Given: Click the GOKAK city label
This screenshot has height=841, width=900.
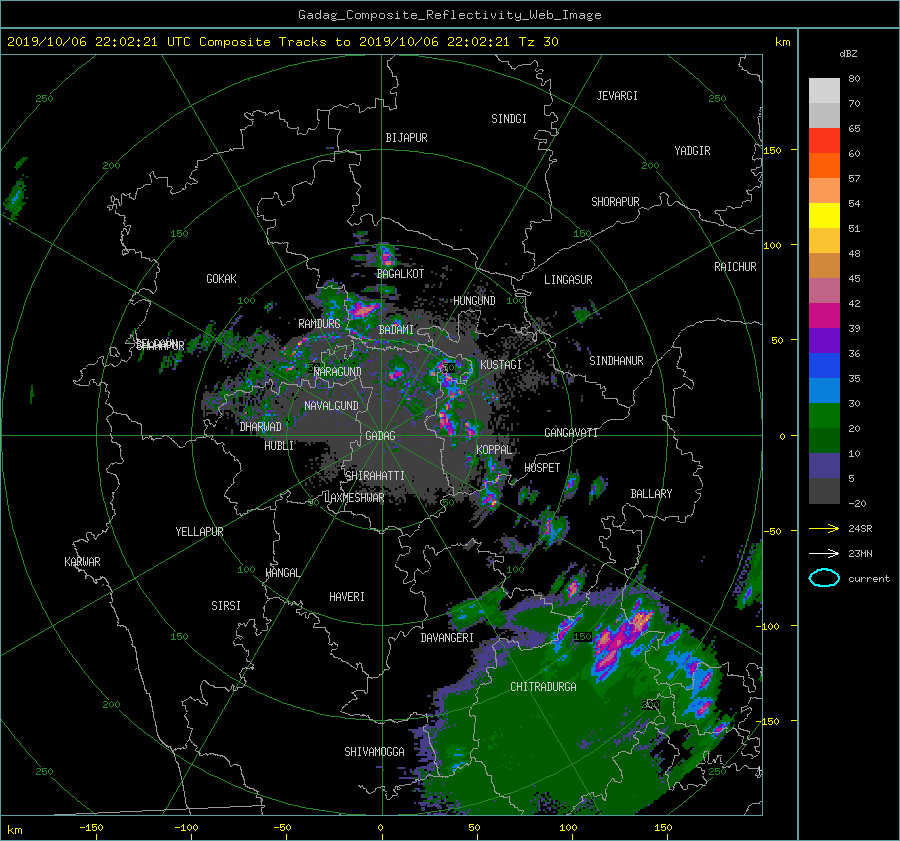Looking at the screenshot, I should pyautogui.click(x=221, y=279).
